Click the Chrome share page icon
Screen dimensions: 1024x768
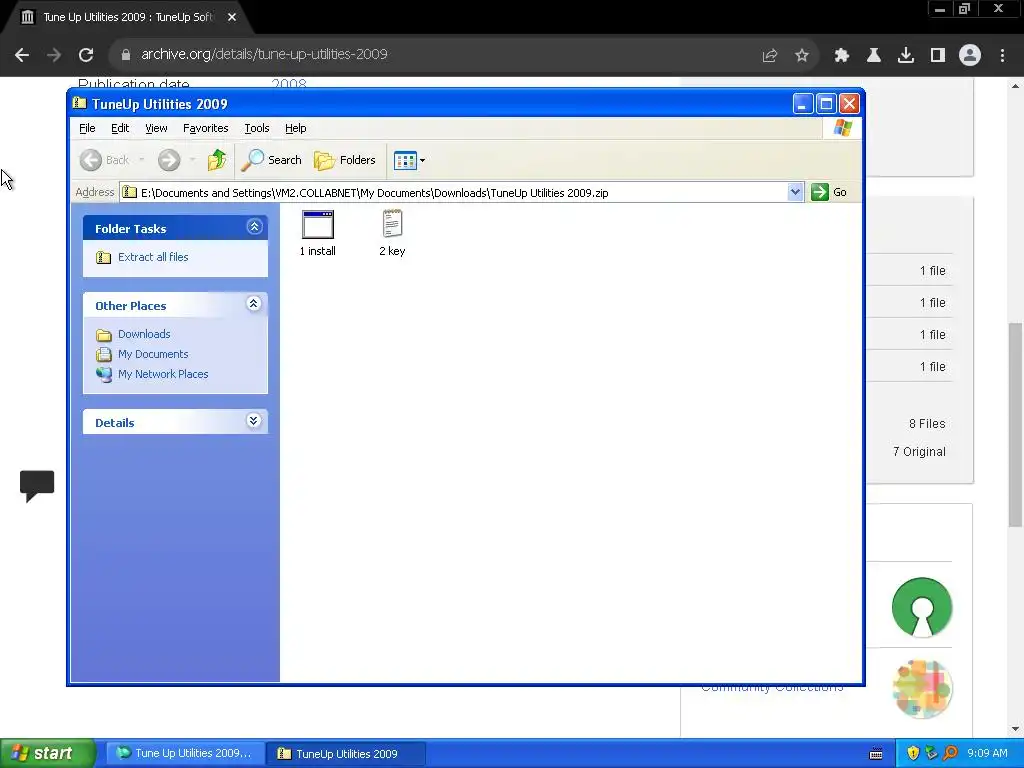770,56
